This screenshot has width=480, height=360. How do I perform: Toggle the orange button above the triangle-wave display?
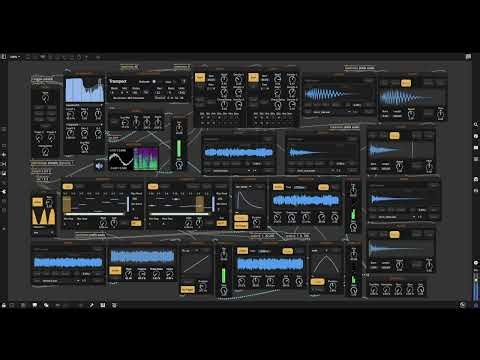coord(37,202)
